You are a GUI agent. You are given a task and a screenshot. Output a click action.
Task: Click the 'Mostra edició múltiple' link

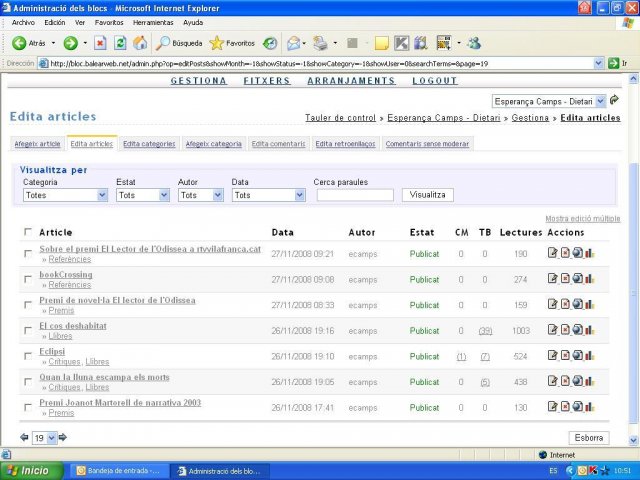(x=582, y=218)
